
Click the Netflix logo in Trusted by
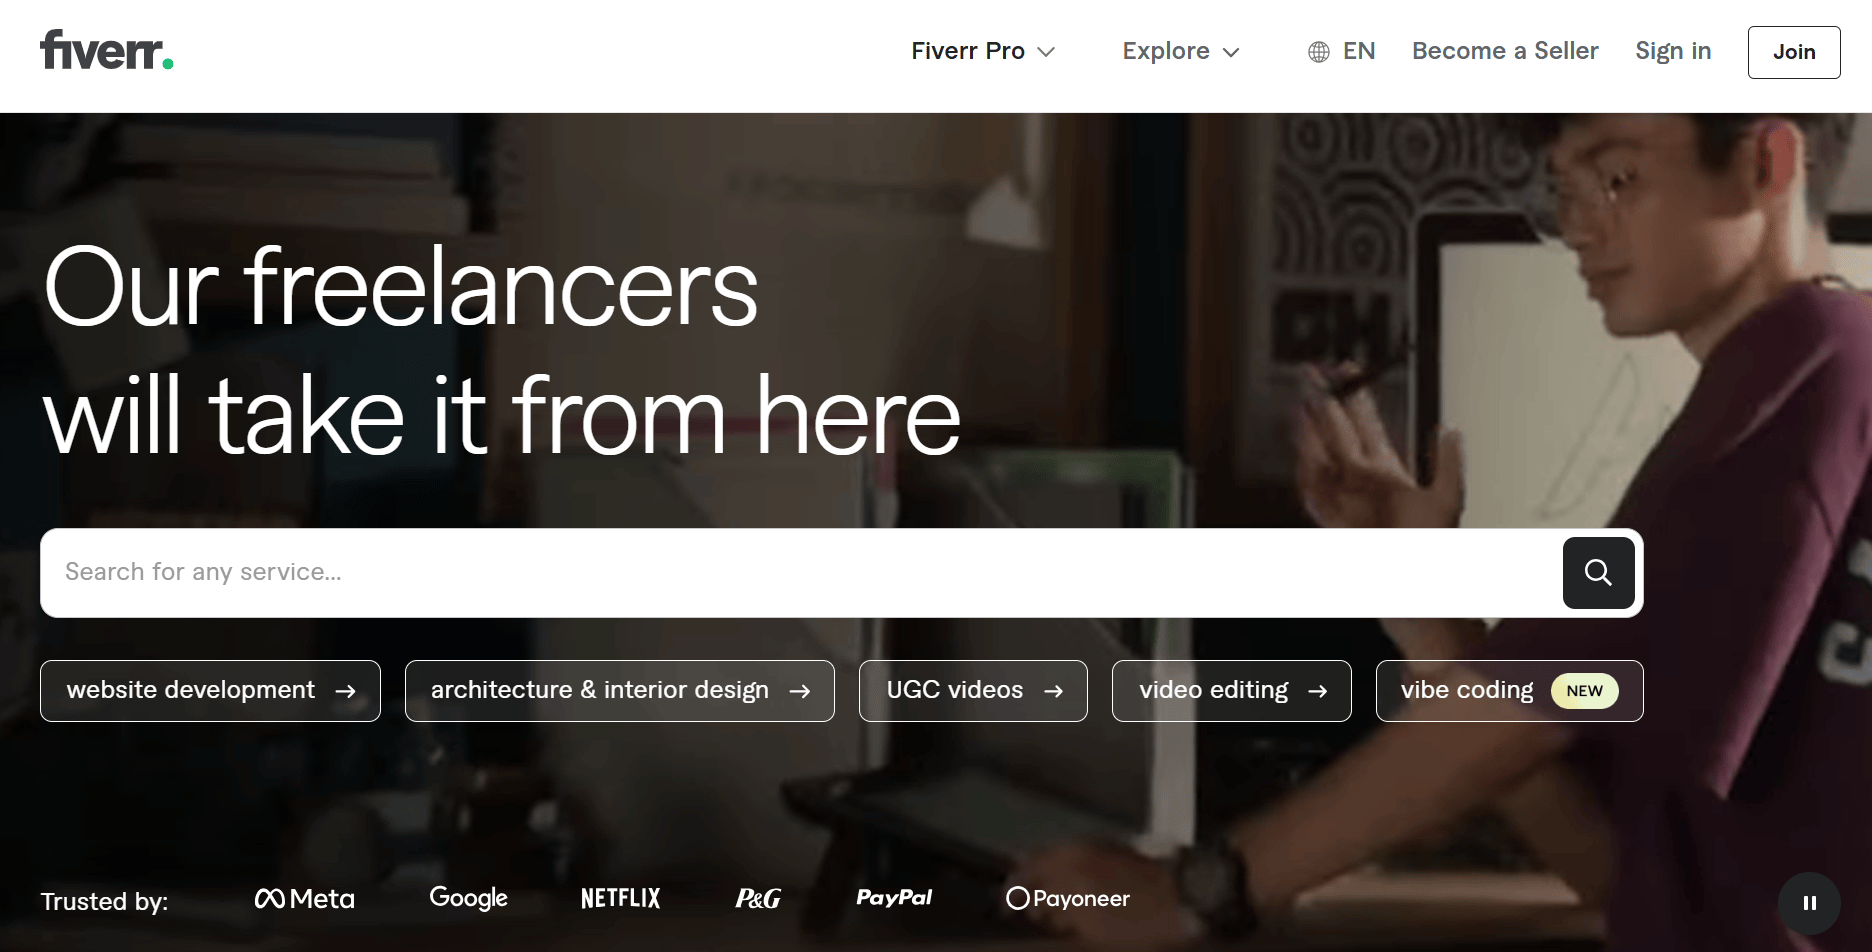pos(620,898)
